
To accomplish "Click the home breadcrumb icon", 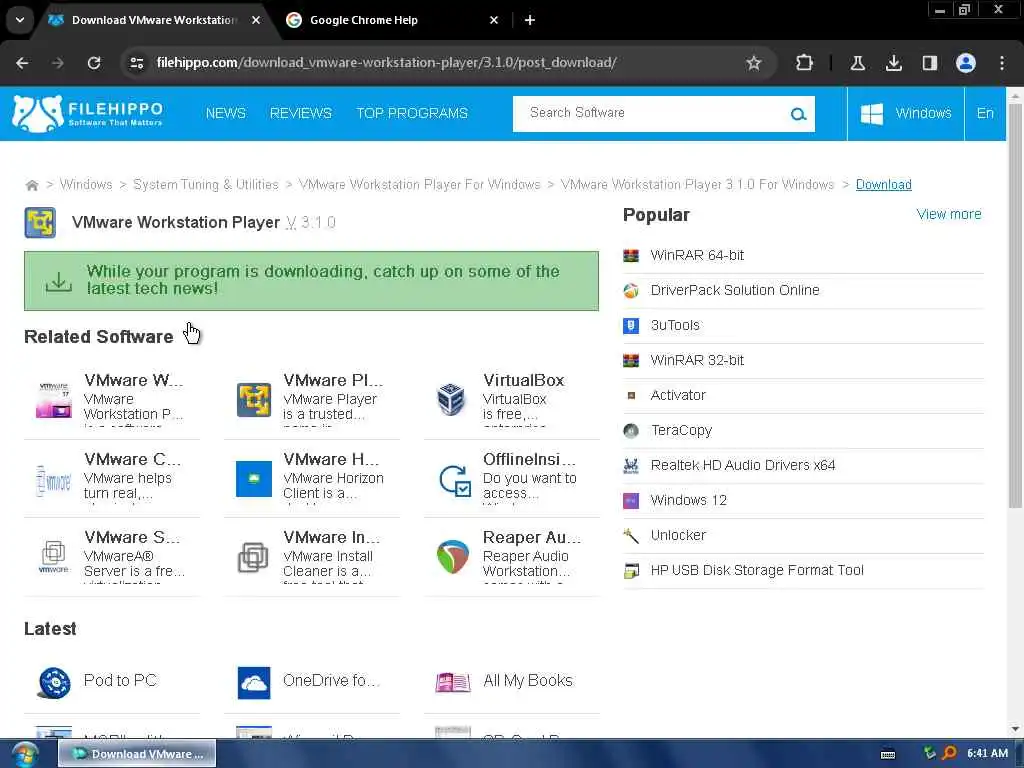I will pos(31,185).
